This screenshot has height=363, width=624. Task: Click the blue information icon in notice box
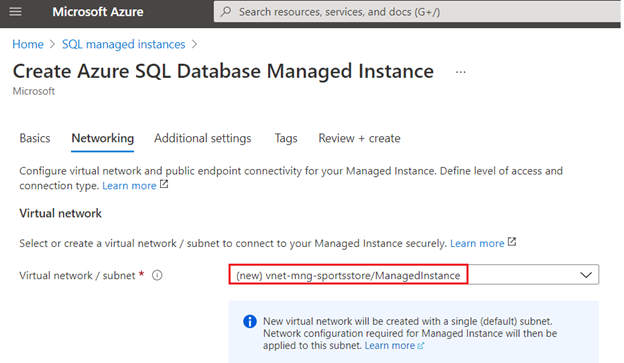pos(250,321)
